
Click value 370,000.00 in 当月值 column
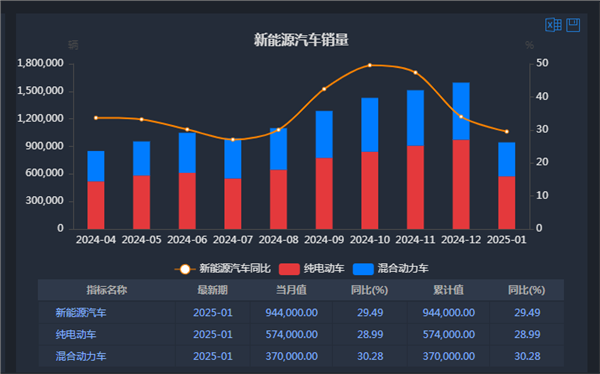[292, 356]
